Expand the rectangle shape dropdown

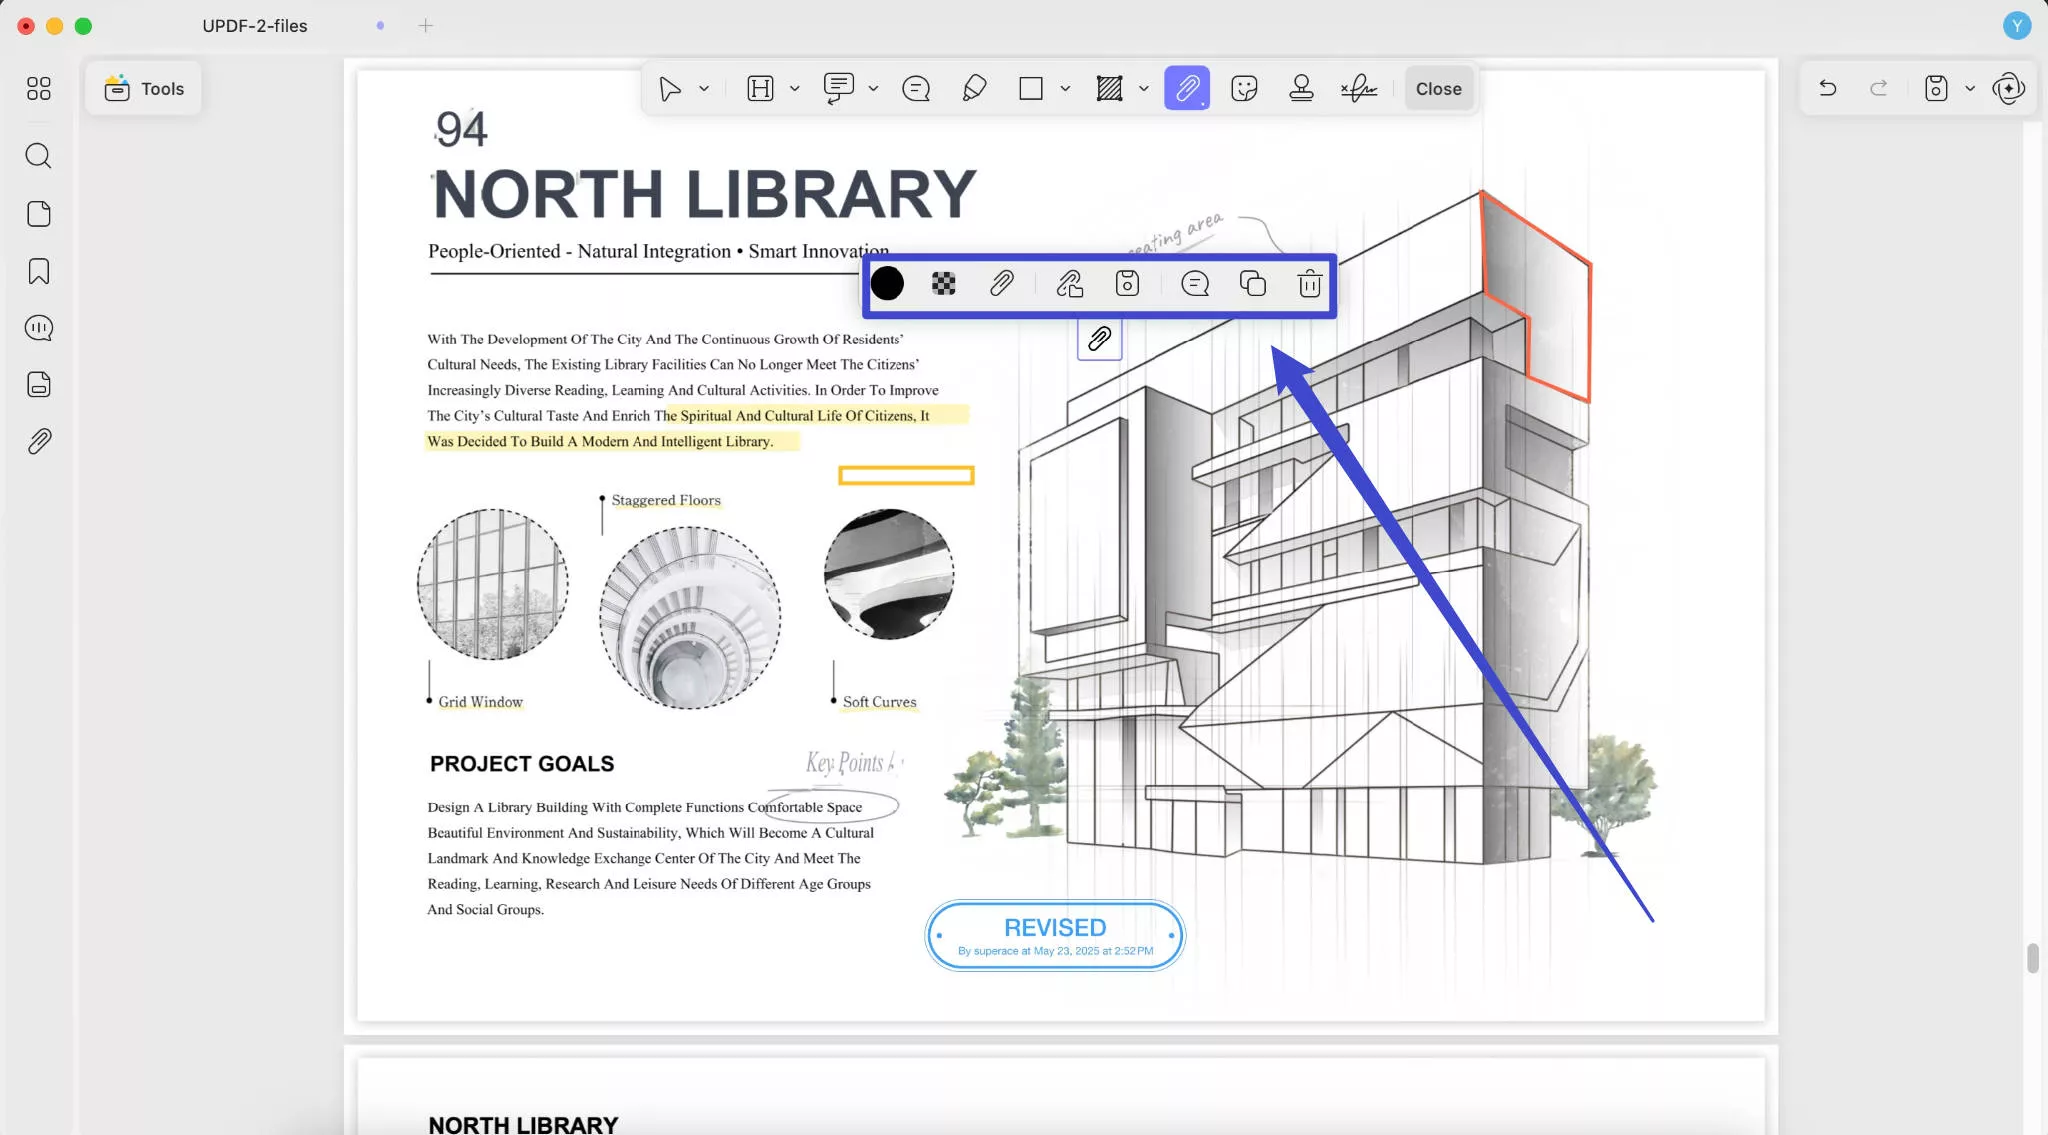[1065, 89]
